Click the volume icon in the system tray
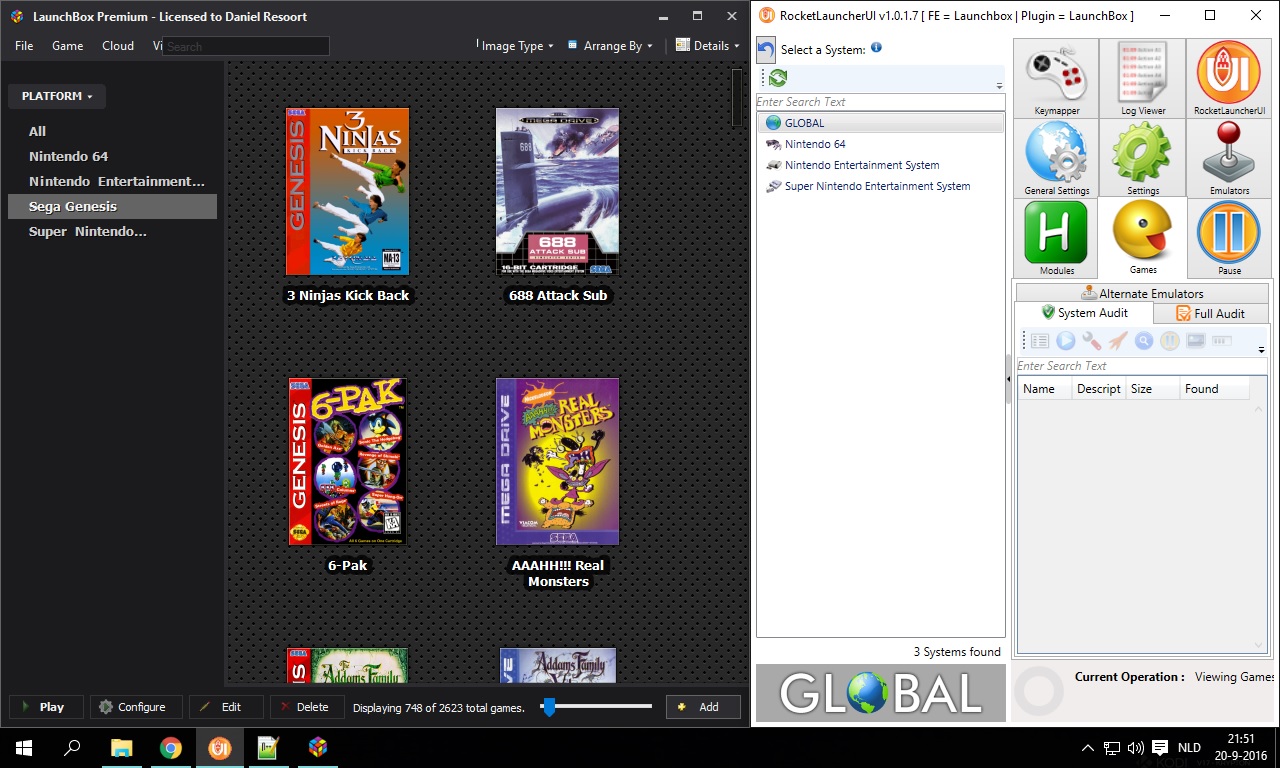 pos(1135,748)
